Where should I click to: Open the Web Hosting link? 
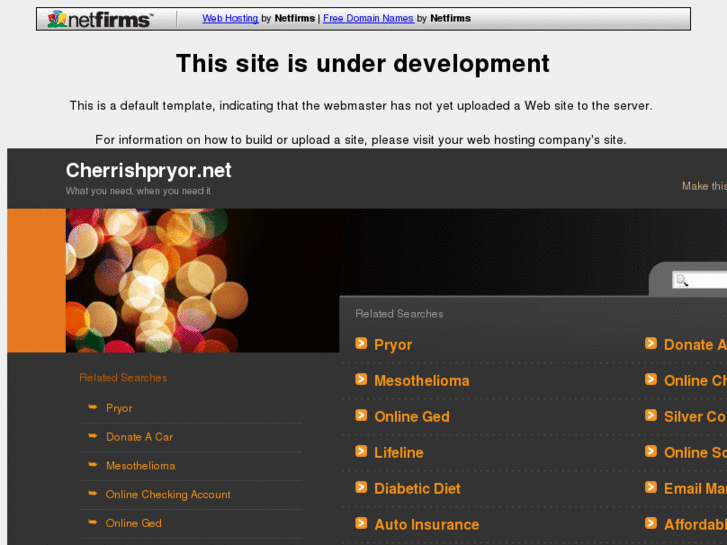point(230,18)
